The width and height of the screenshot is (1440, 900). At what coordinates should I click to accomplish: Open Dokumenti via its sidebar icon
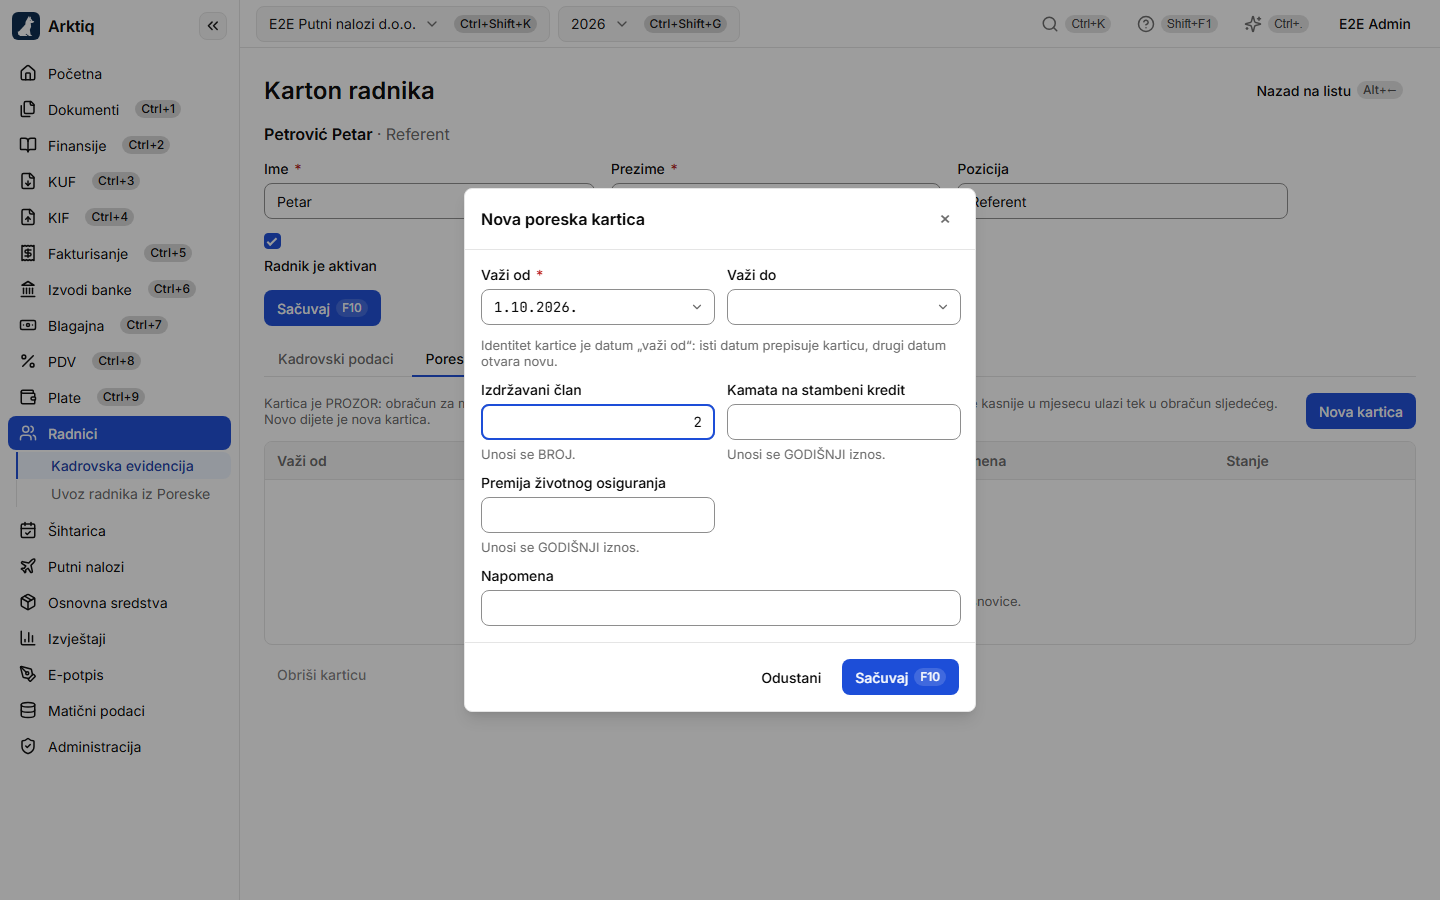point(28,109)
